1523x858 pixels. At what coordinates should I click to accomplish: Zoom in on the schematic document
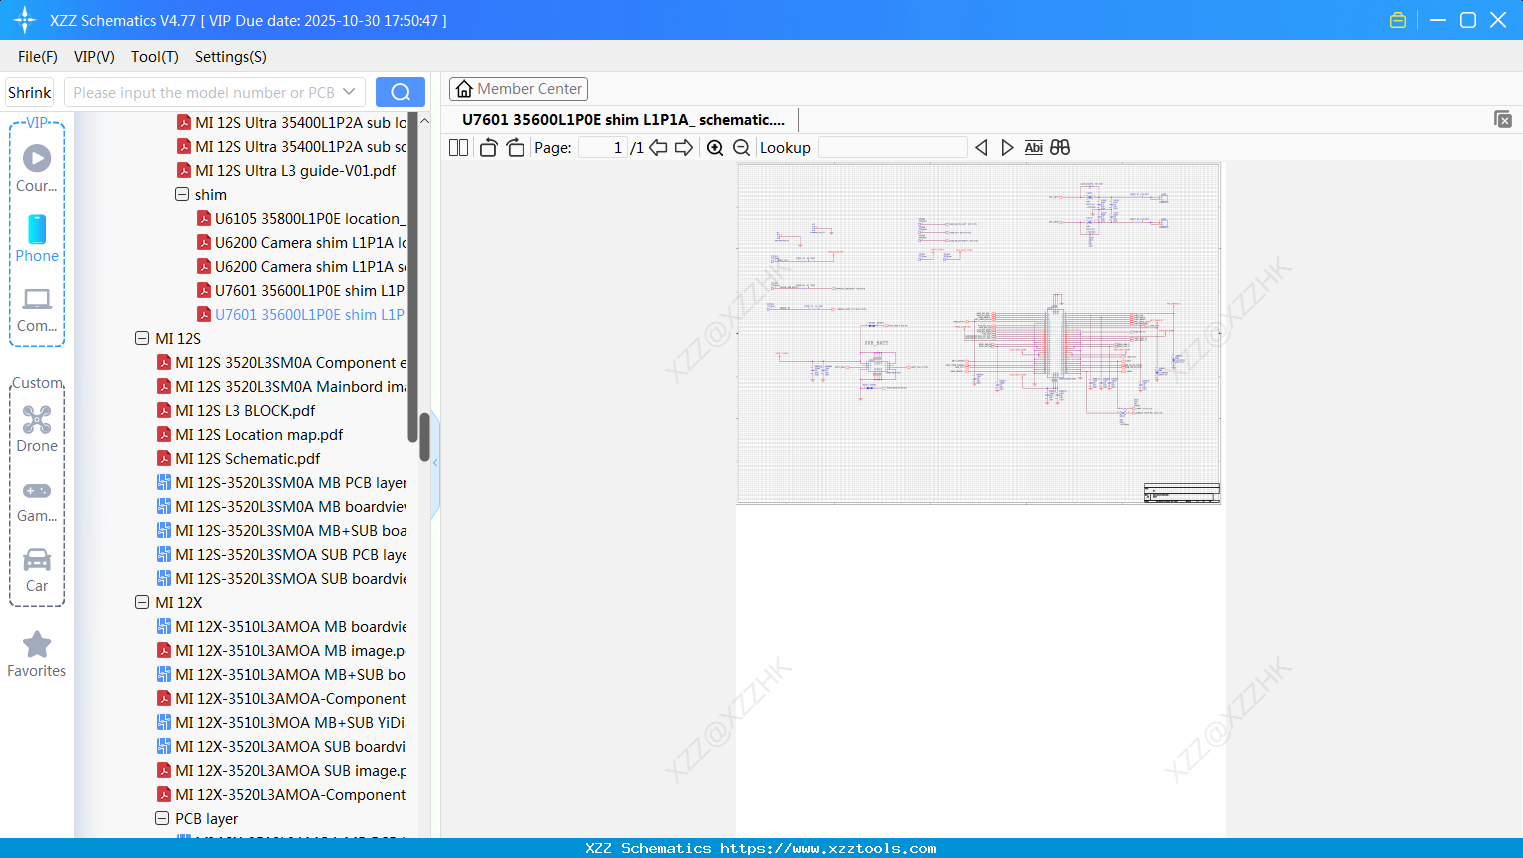click(x=715, y=147)
